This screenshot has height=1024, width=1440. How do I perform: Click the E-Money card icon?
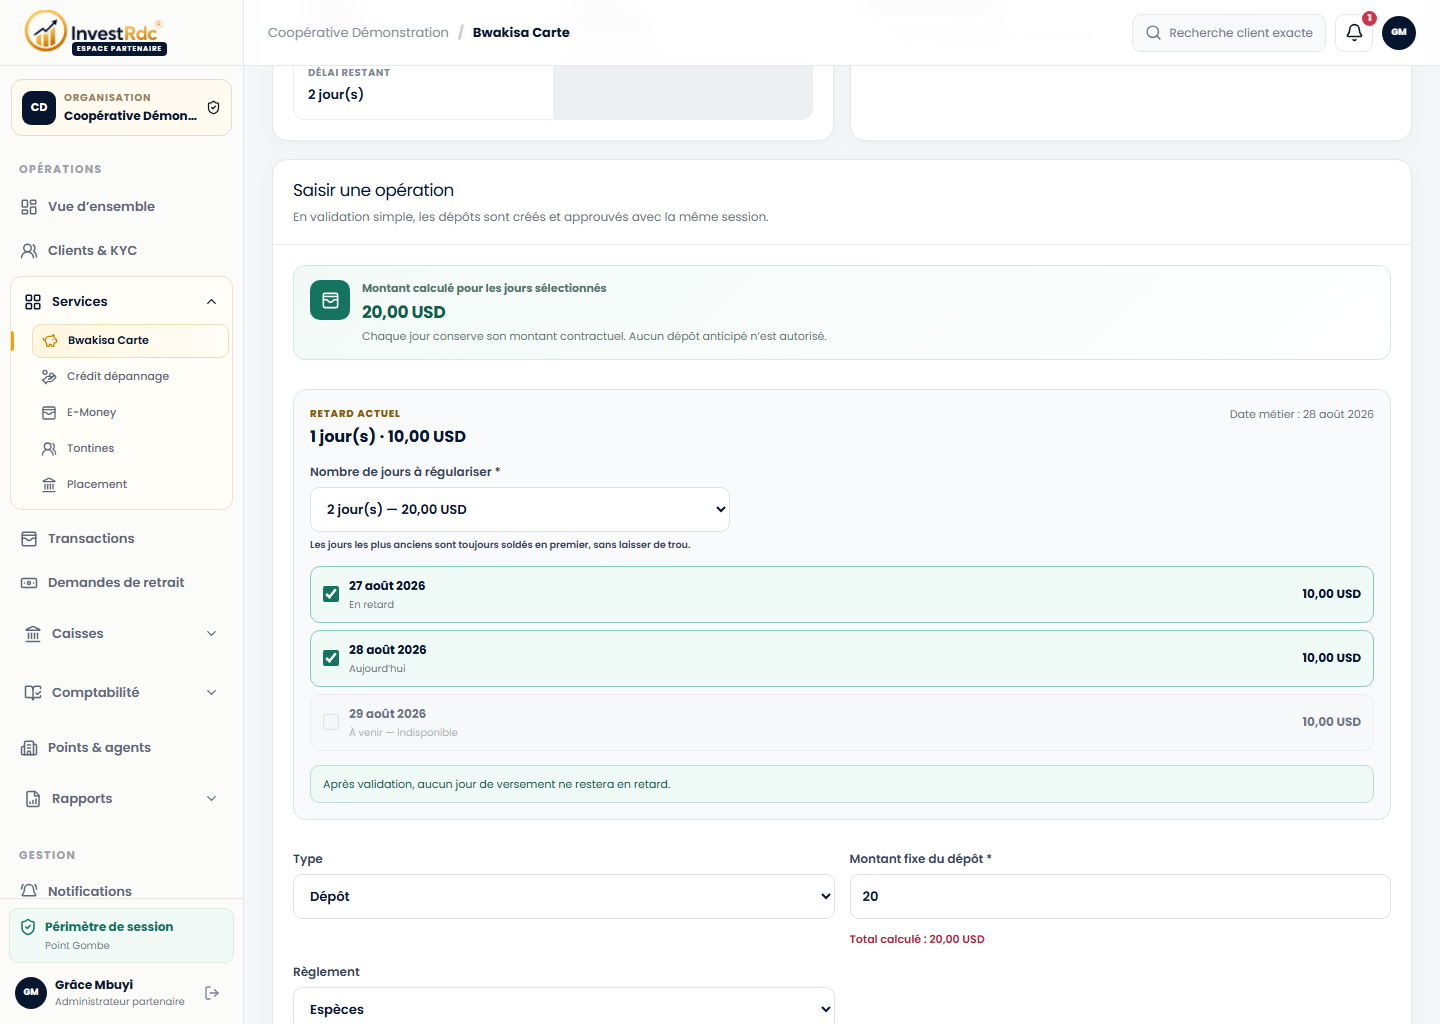pyautogui.click(x=49, y=413)
